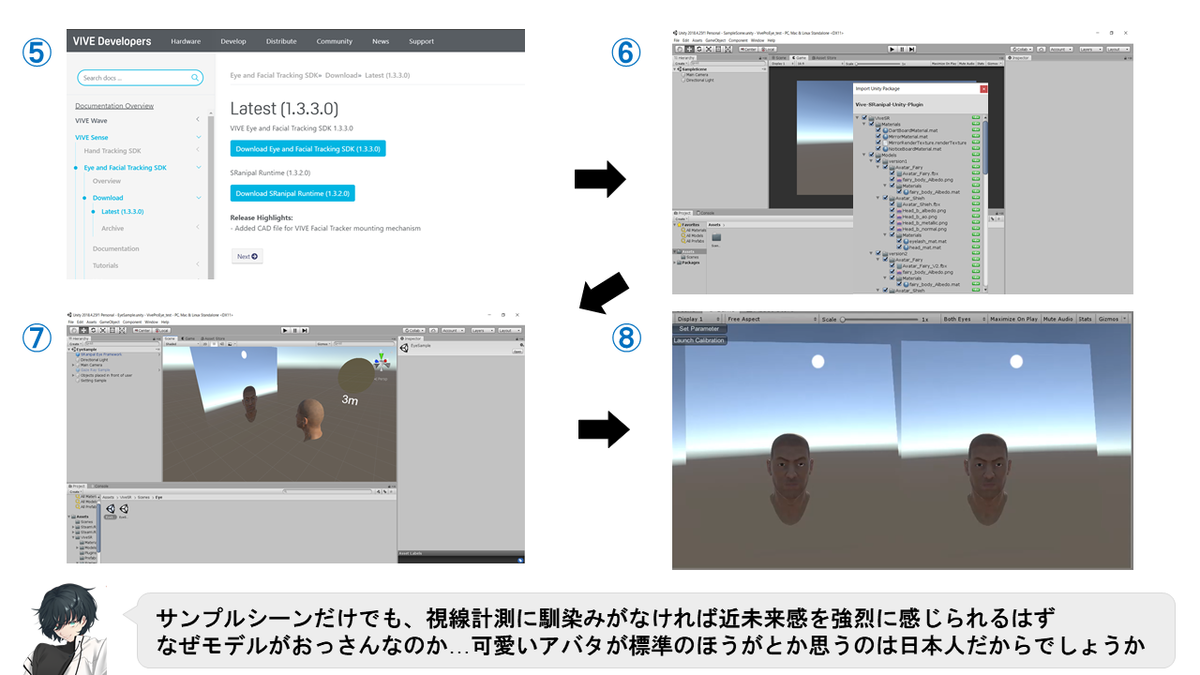Uncheck the ViveSR root folder checkbox
1200x675 pixels.
click(864, 117)
